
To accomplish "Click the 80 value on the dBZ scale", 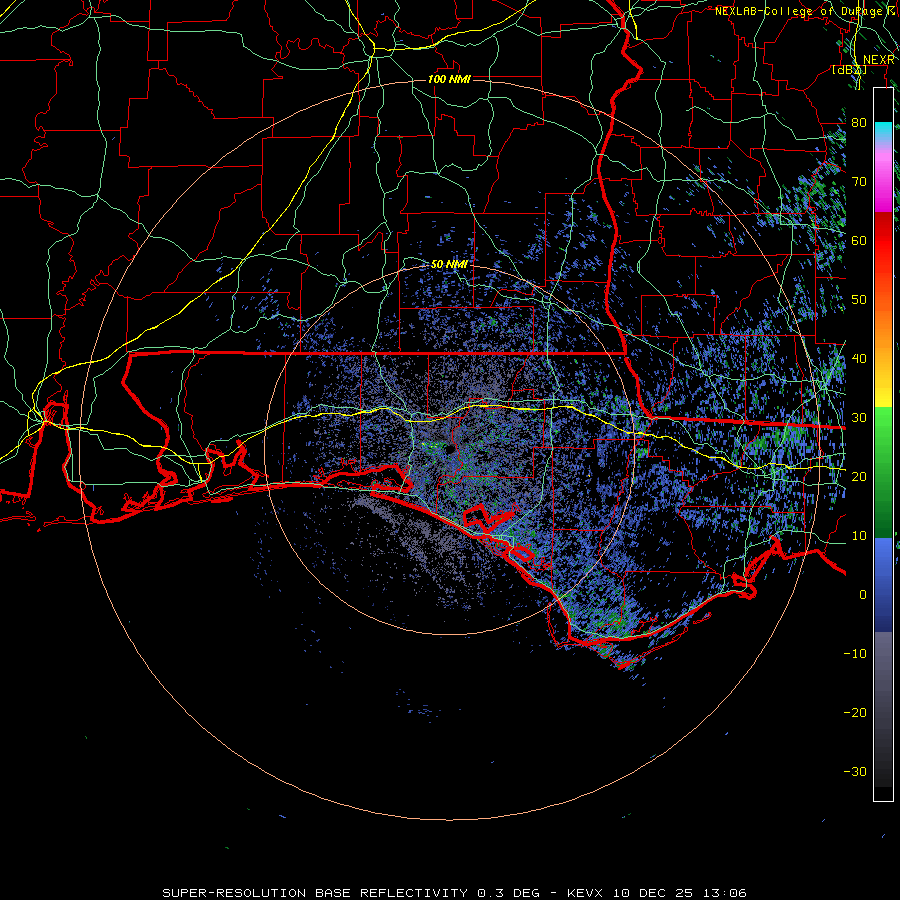I will (x=859, y=122).
